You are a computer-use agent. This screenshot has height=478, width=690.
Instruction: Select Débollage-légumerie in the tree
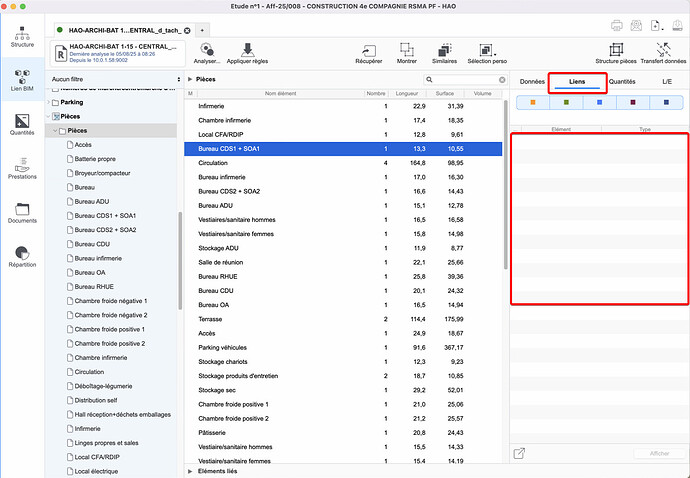[103, 386]
